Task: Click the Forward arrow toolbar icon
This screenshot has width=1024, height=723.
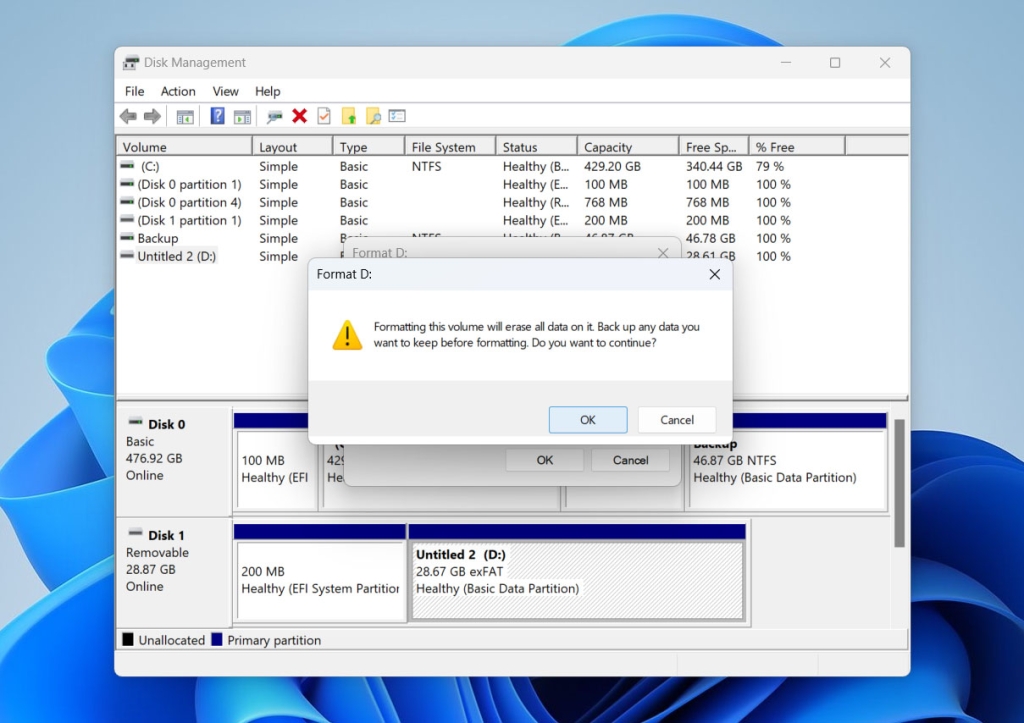Action: pos(152,117)
